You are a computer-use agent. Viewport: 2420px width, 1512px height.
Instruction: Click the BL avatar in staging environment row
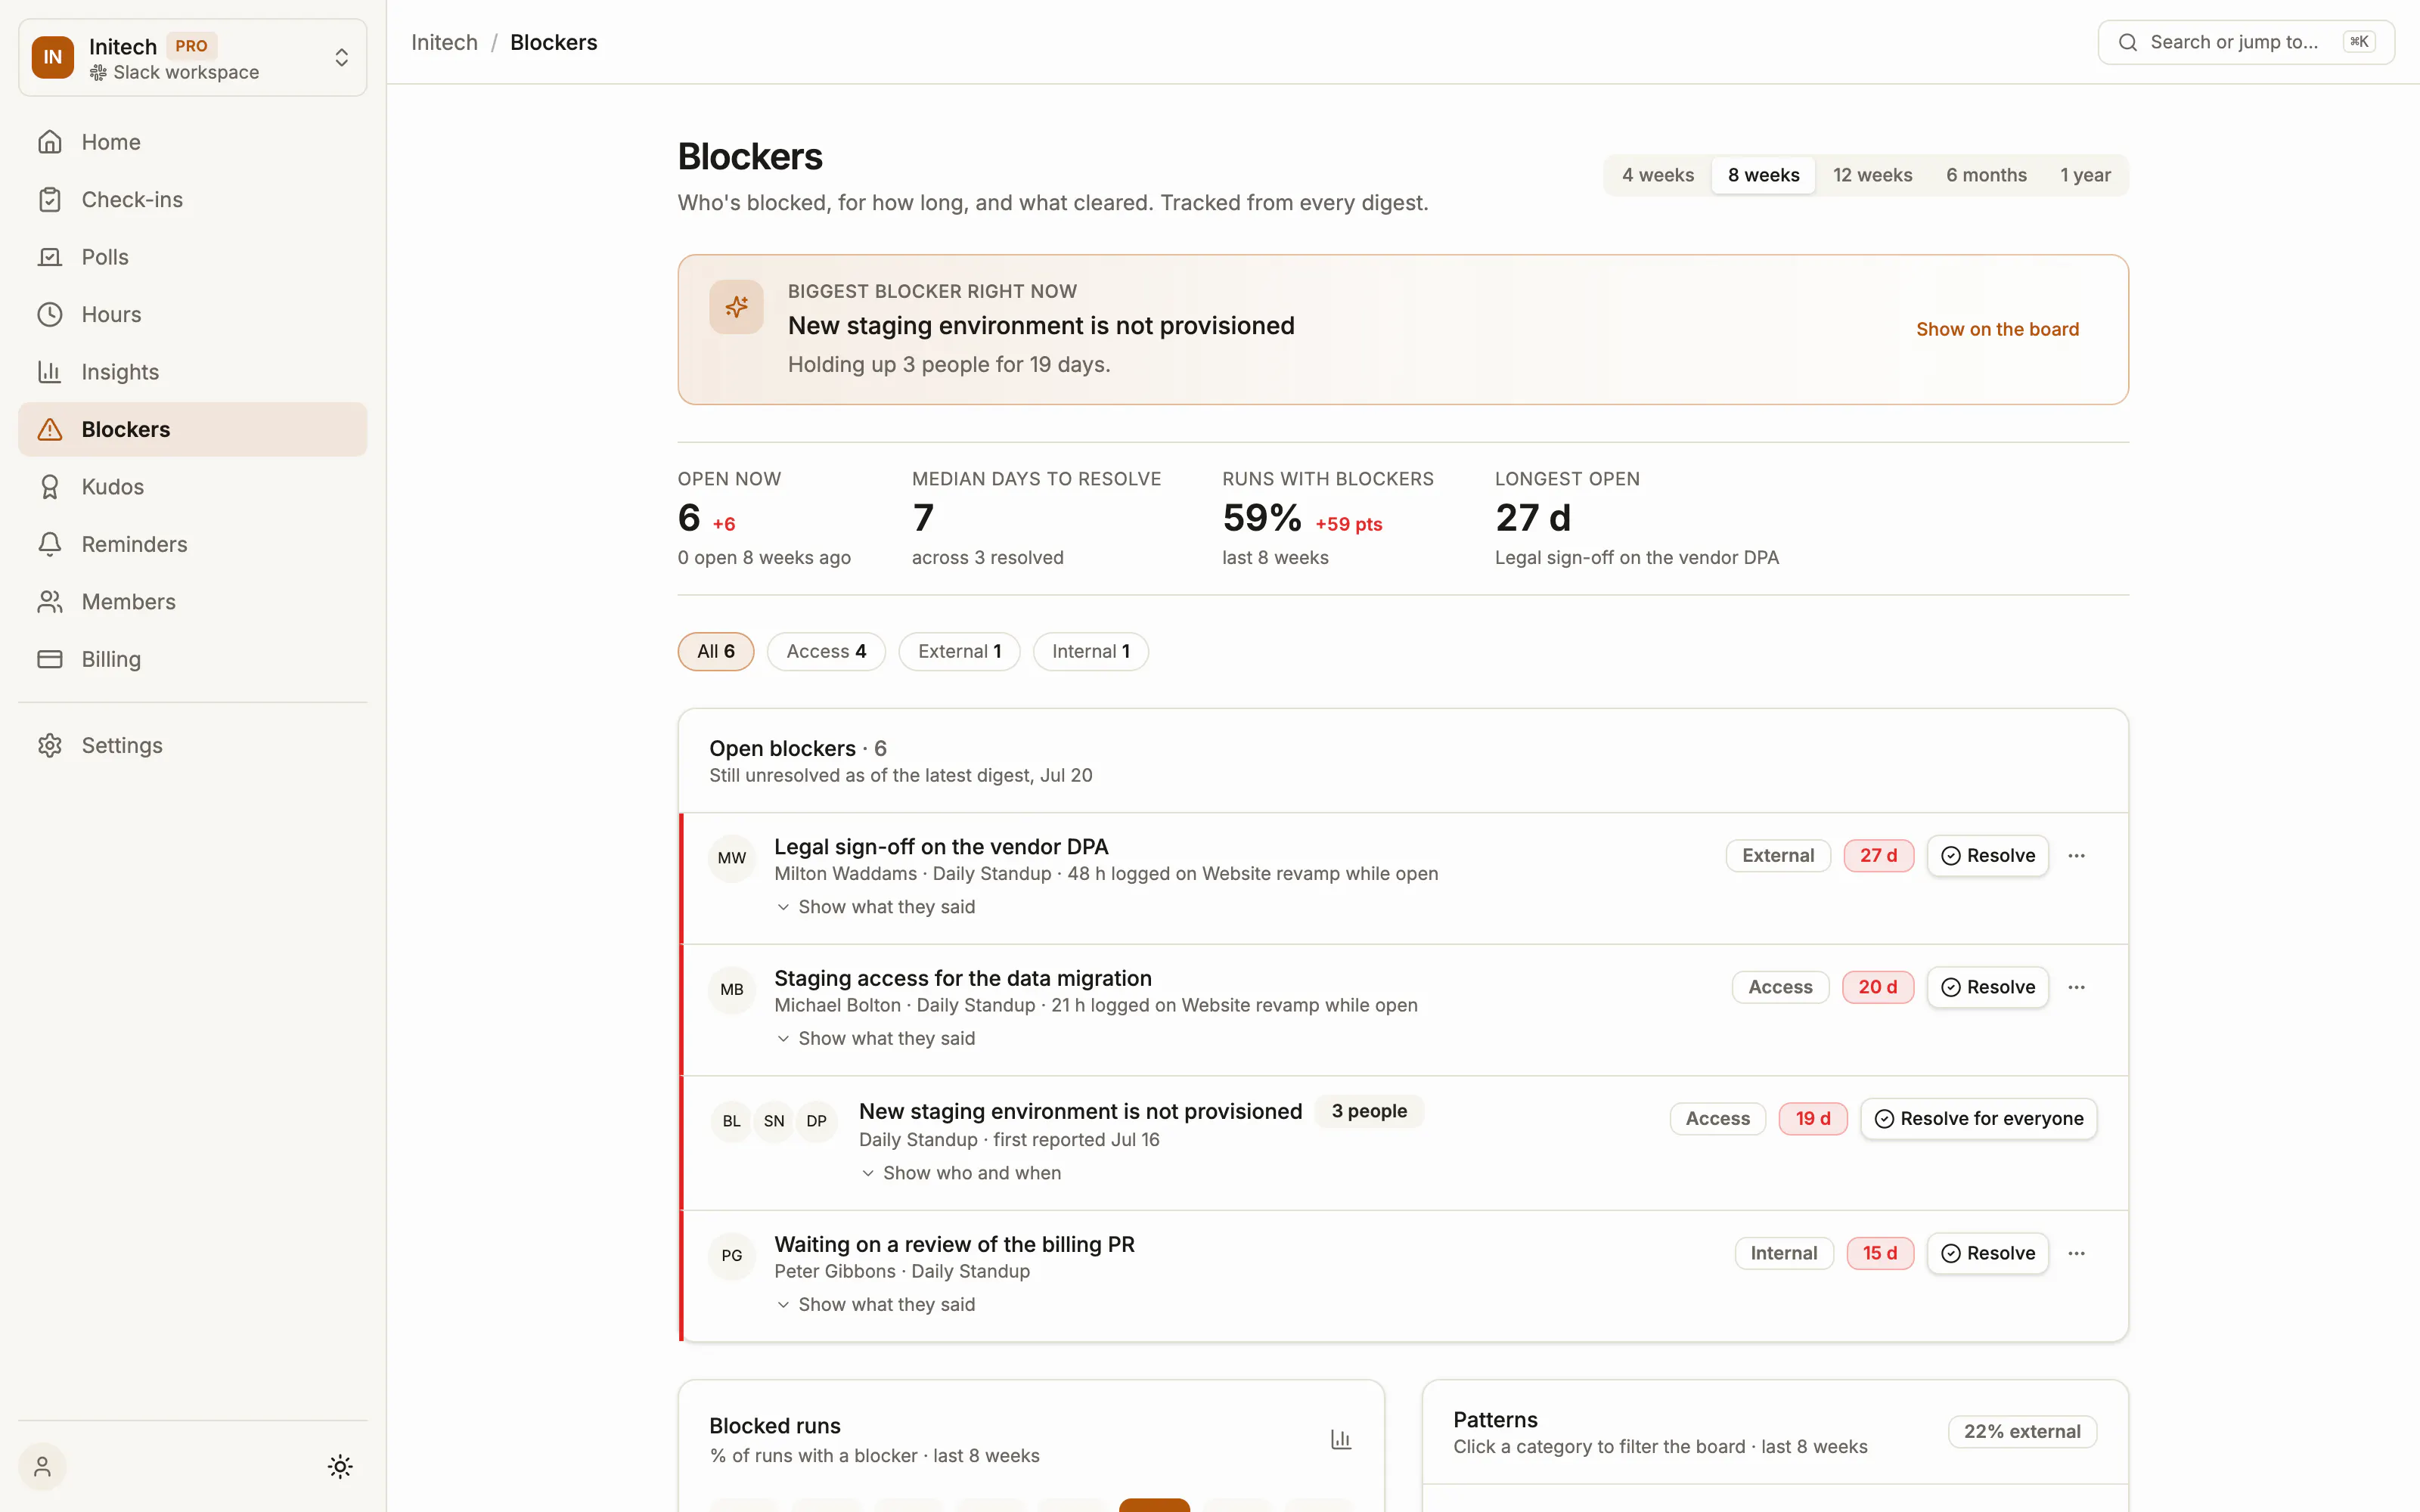732,1122
